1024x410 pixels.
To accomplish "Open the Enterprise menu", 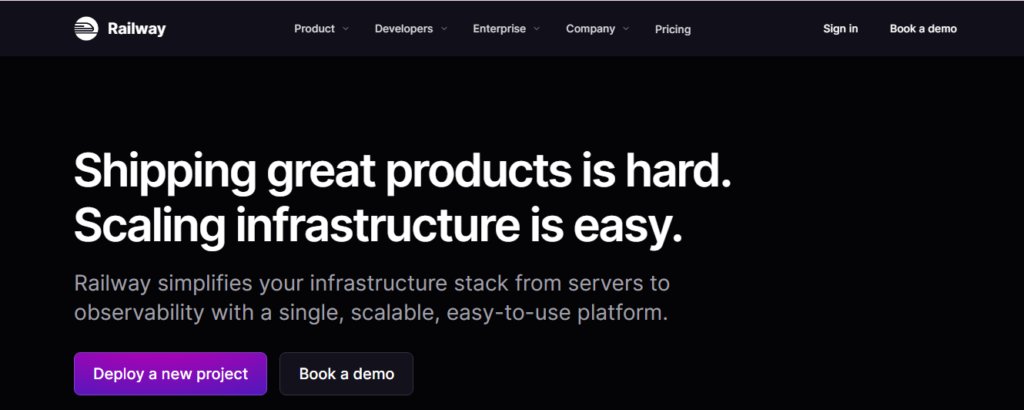I will [x=499, y=29].
